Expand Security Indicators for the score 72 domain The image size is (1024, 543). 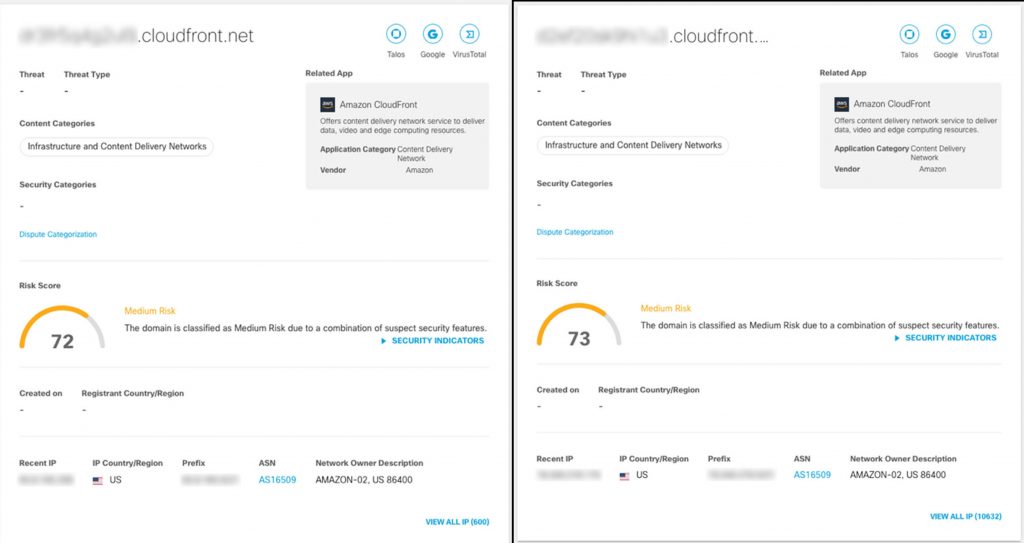[x=432, y=341]
